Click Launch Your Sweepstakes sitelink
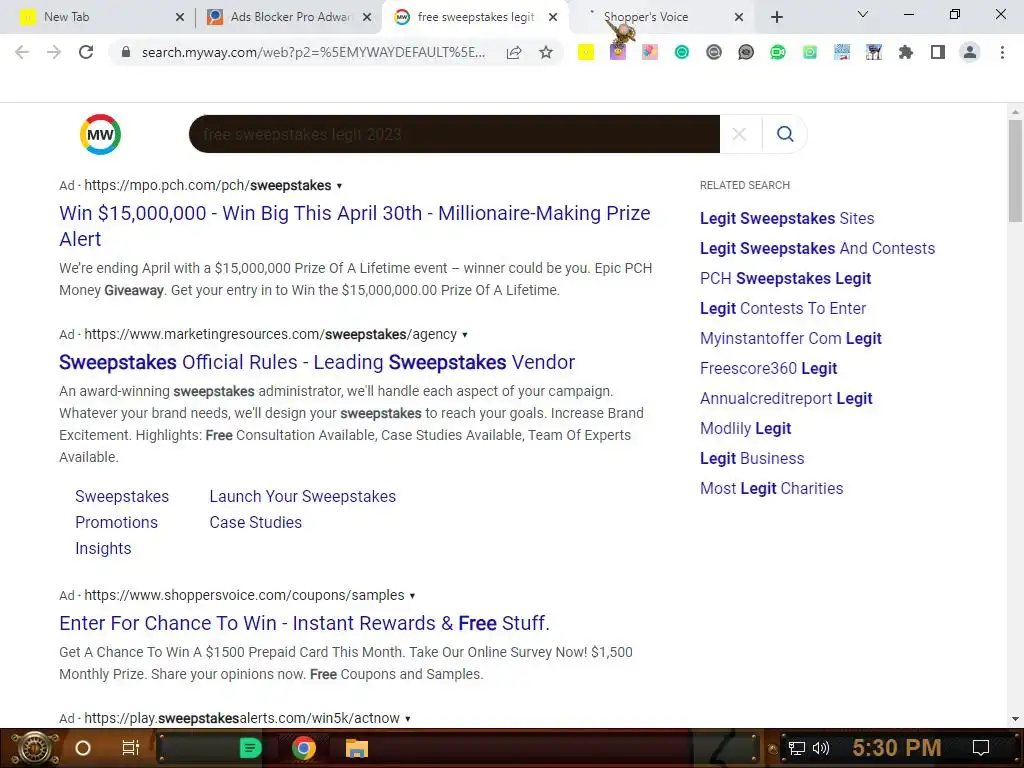 click(x=302, y=496)
